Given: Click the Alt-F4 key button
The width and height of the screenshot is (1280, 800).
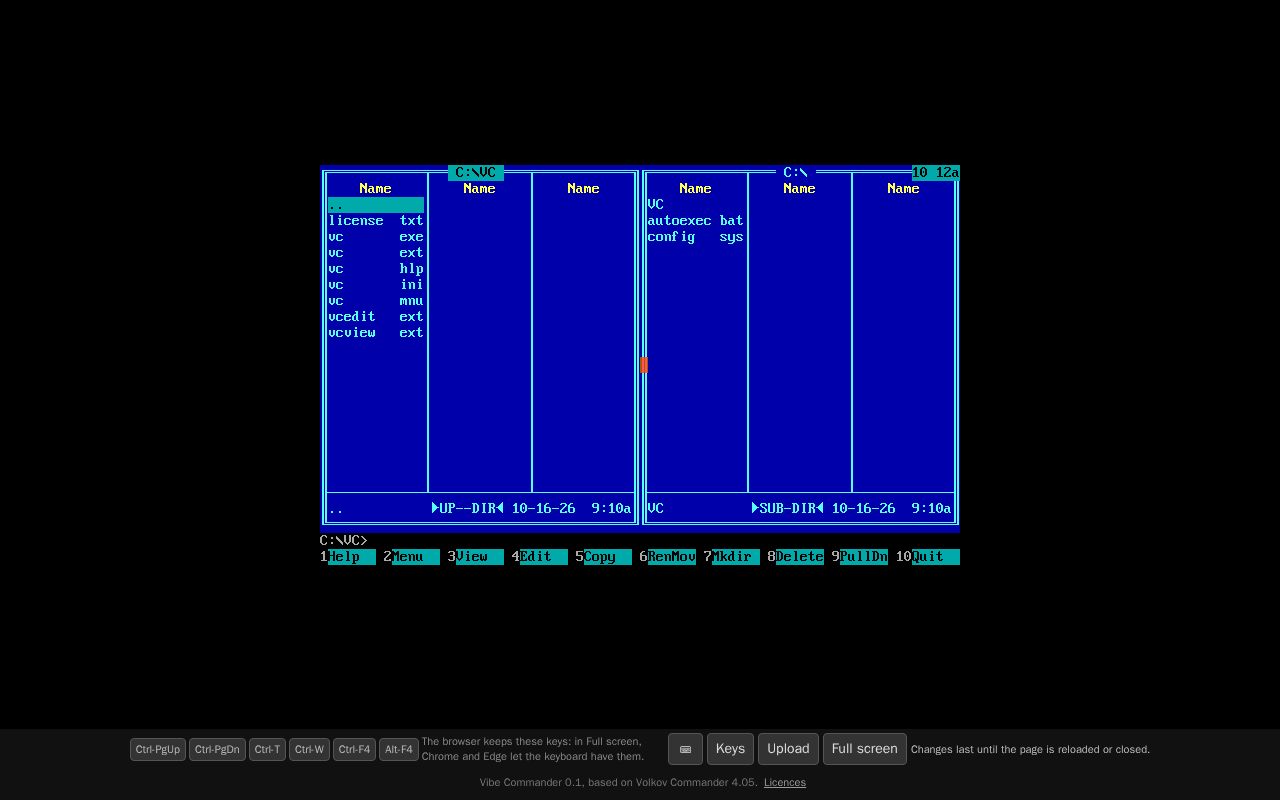Looking at the screenshot, I should 398,749.
